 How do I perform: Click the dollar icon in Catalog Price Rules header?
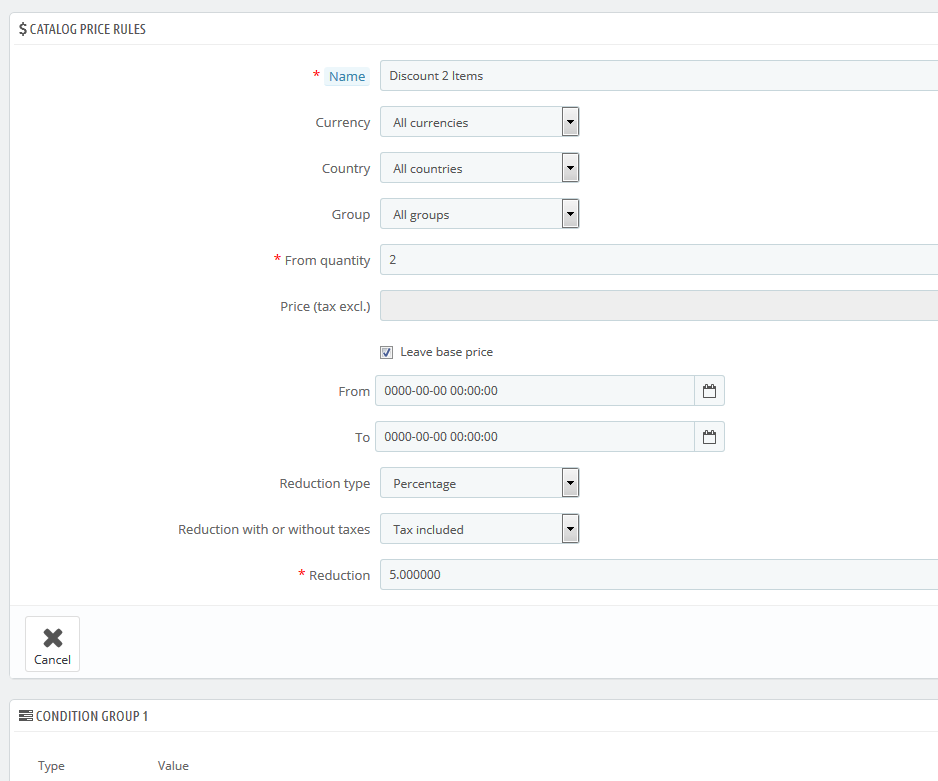(x=23, y=29)
